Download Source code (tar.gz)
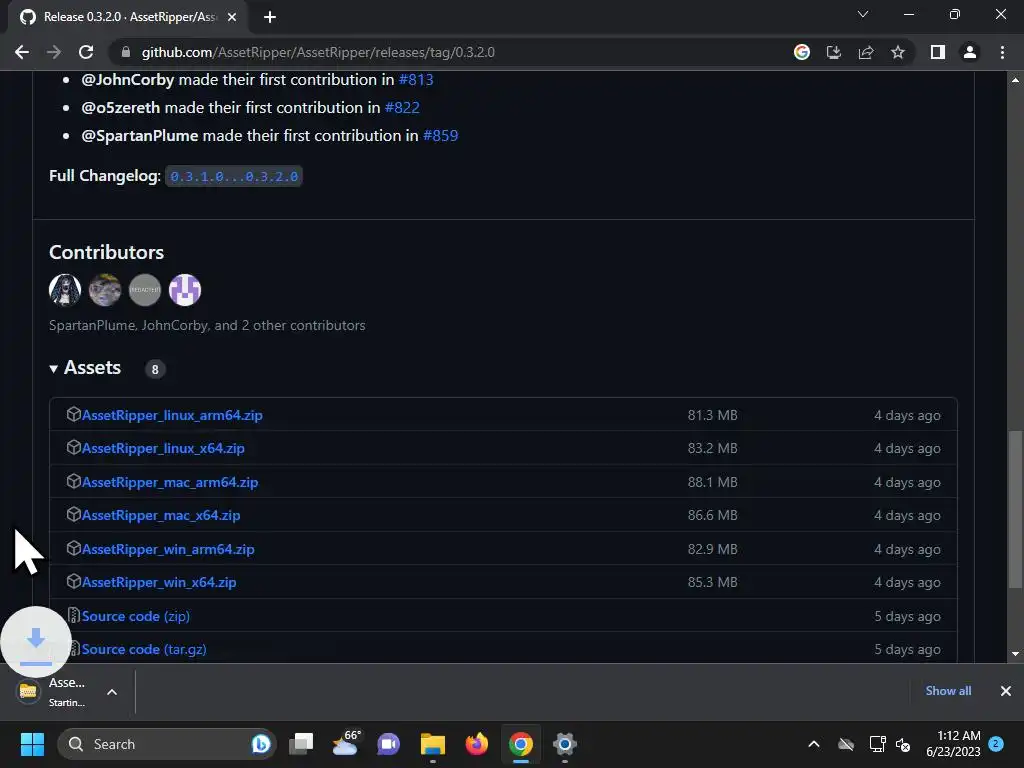The width and height of the screenshot is (1024, 768). (144, 650)
